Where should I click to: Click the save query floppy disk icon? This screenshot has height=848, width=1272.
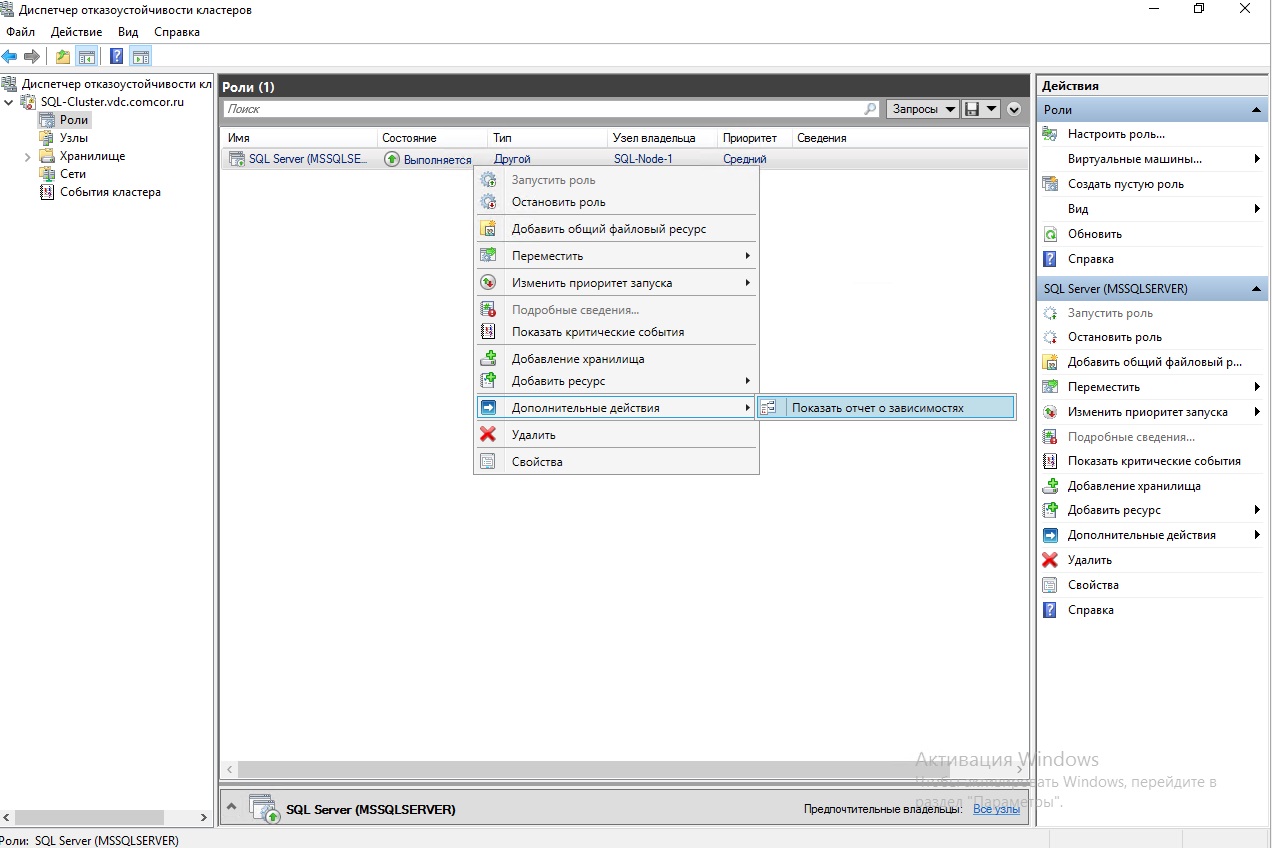coord(970,108)
